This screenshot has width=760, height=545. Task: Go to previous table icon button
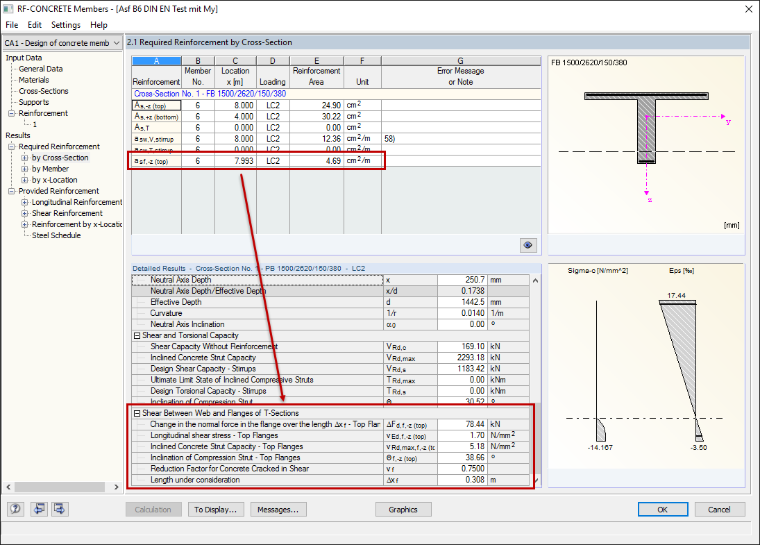38,509
